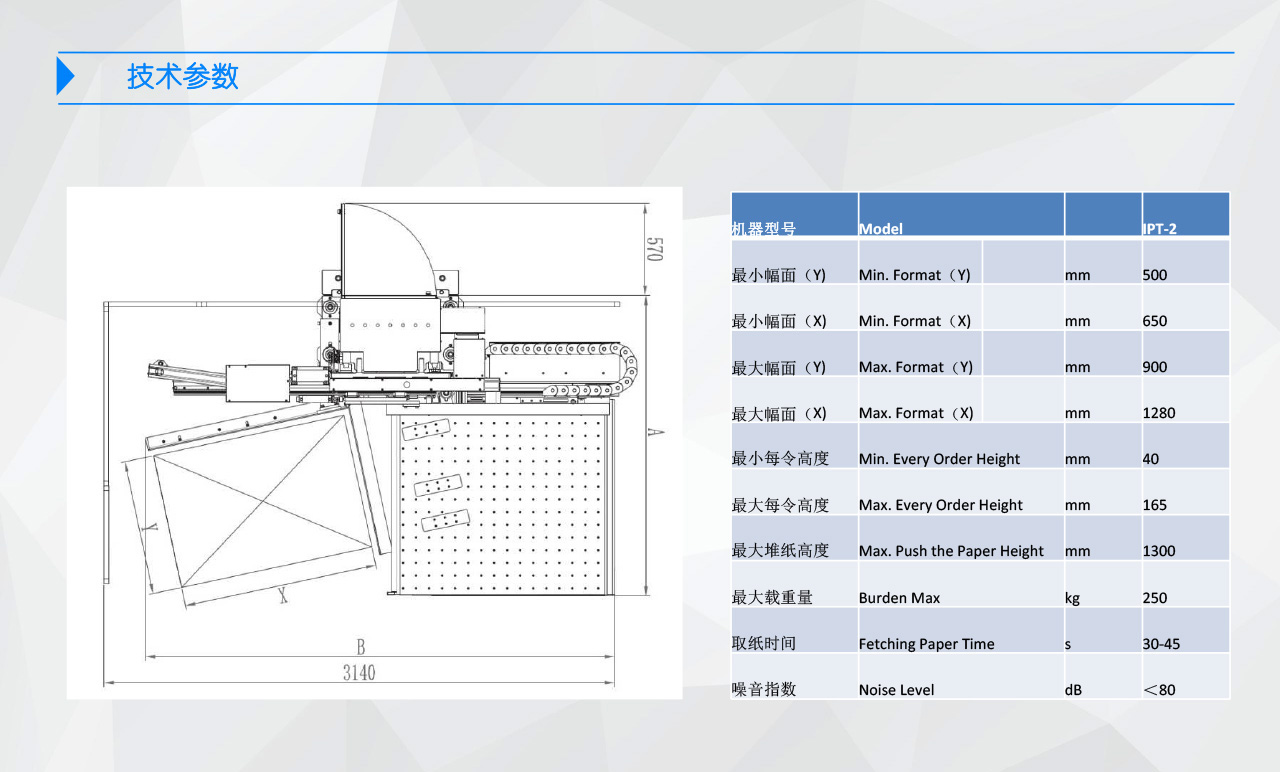Select the Max. Format (X) cell

915,413
